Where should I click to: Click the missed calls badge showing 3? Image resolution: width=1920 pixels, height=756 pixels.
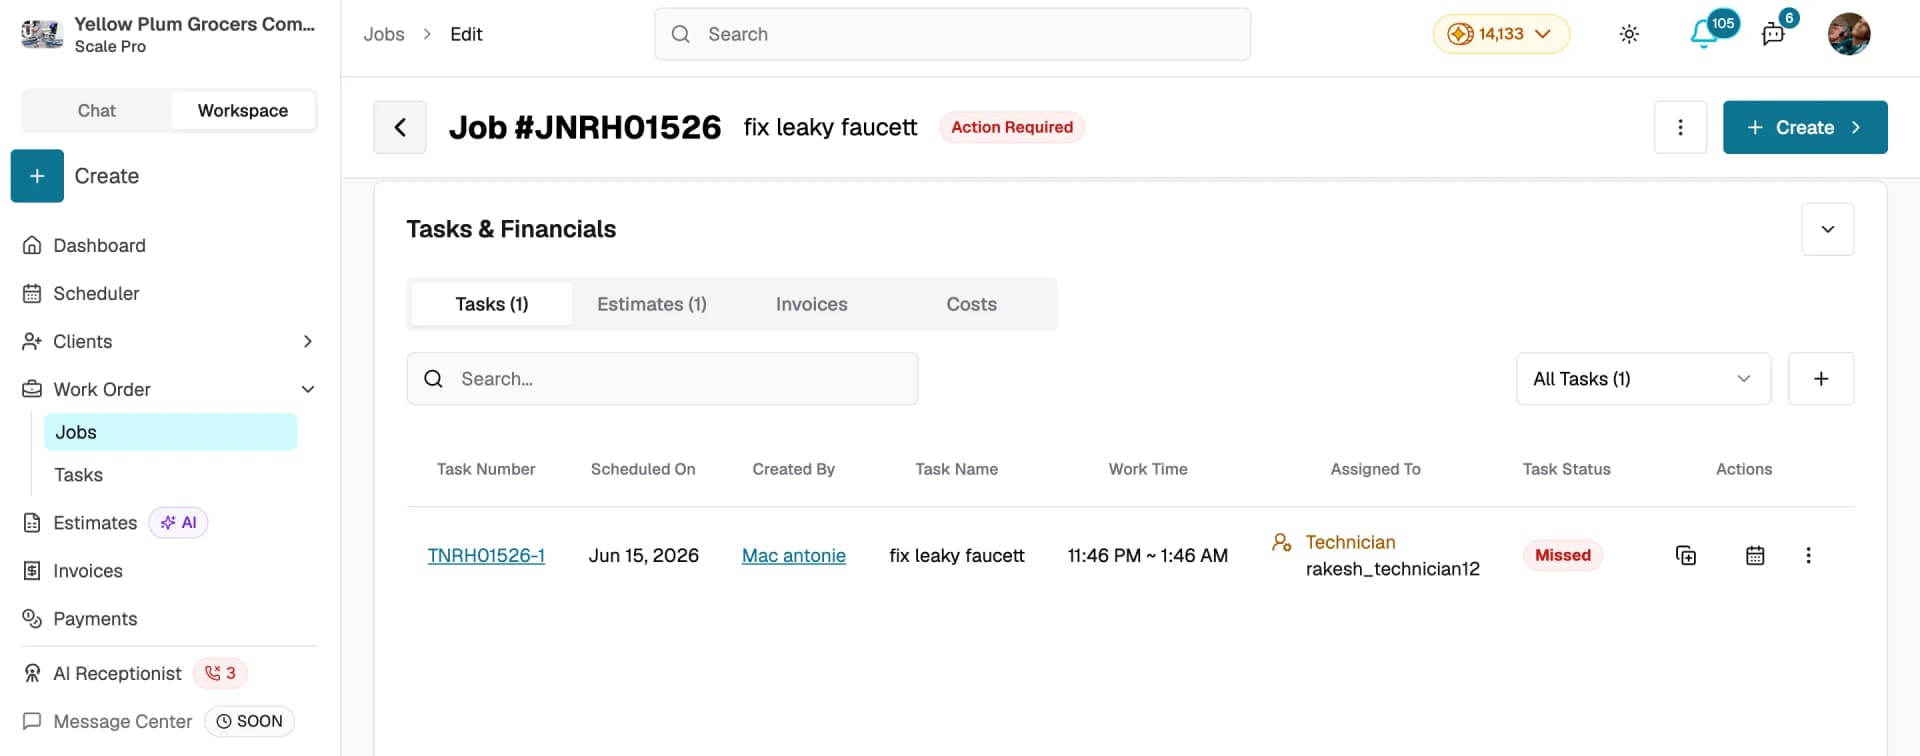point(220,673)
